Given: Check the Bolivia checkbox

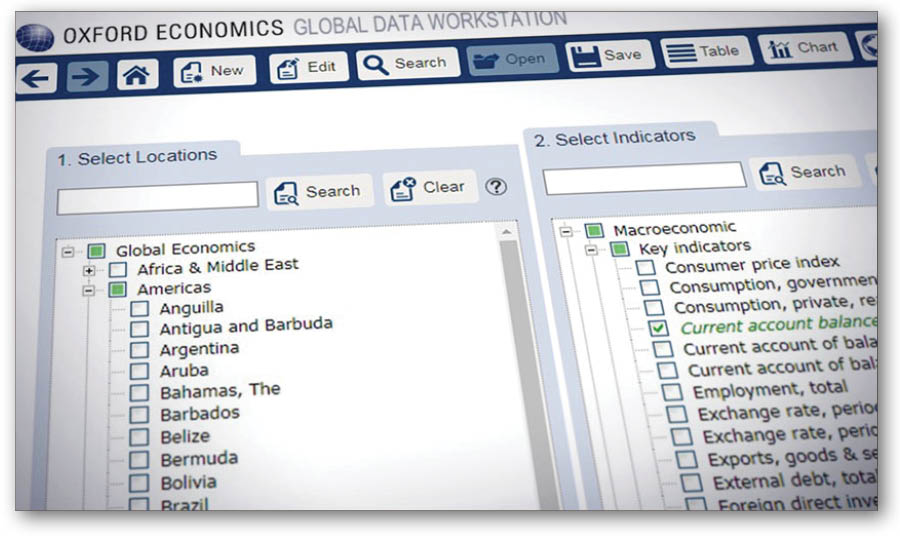Looking at the screenshot, I should (139, 483).
